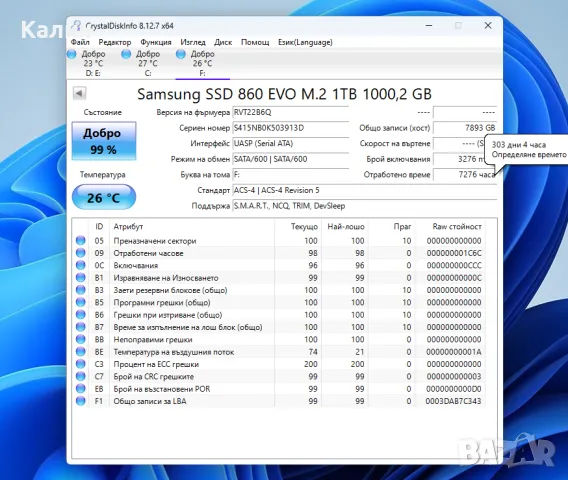Click the Най-лошо column header
The height and width of the screenshot is (480, 568).
(345, 227)
